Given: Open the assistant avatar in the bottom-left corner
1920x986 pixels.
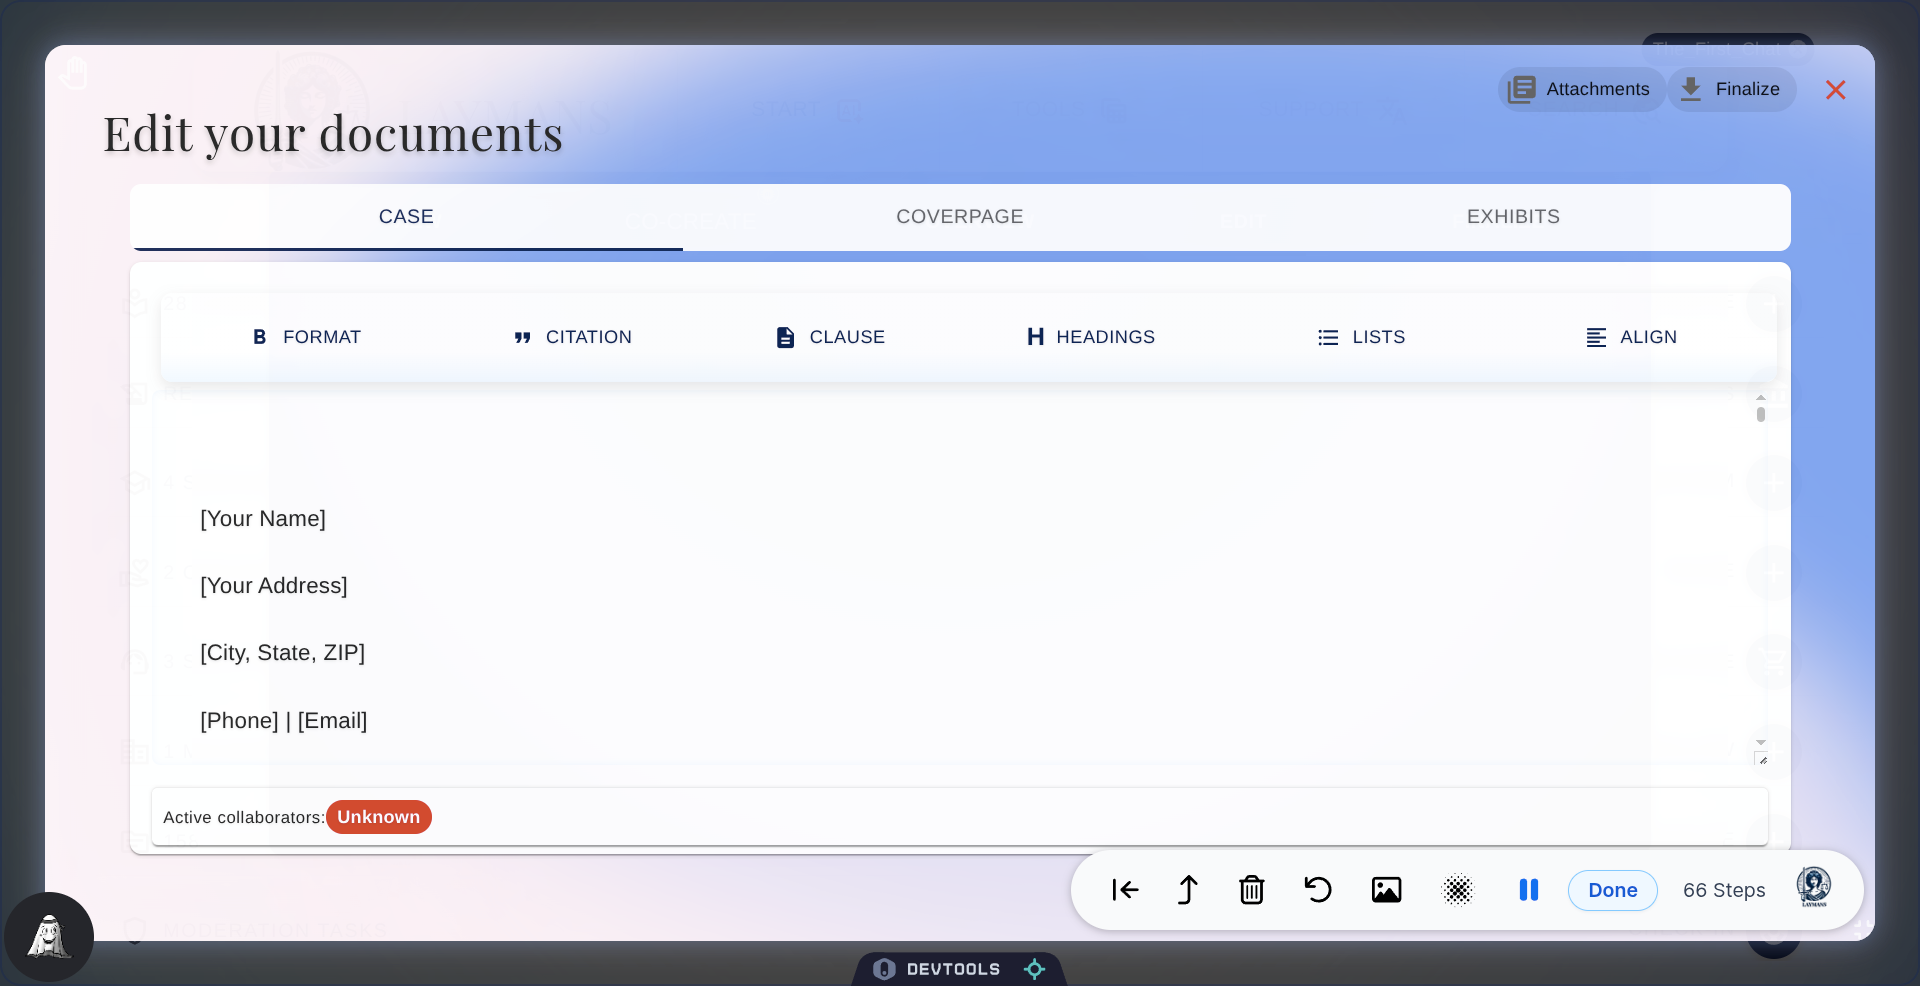Looking at the screenshot, I should 49,937.
